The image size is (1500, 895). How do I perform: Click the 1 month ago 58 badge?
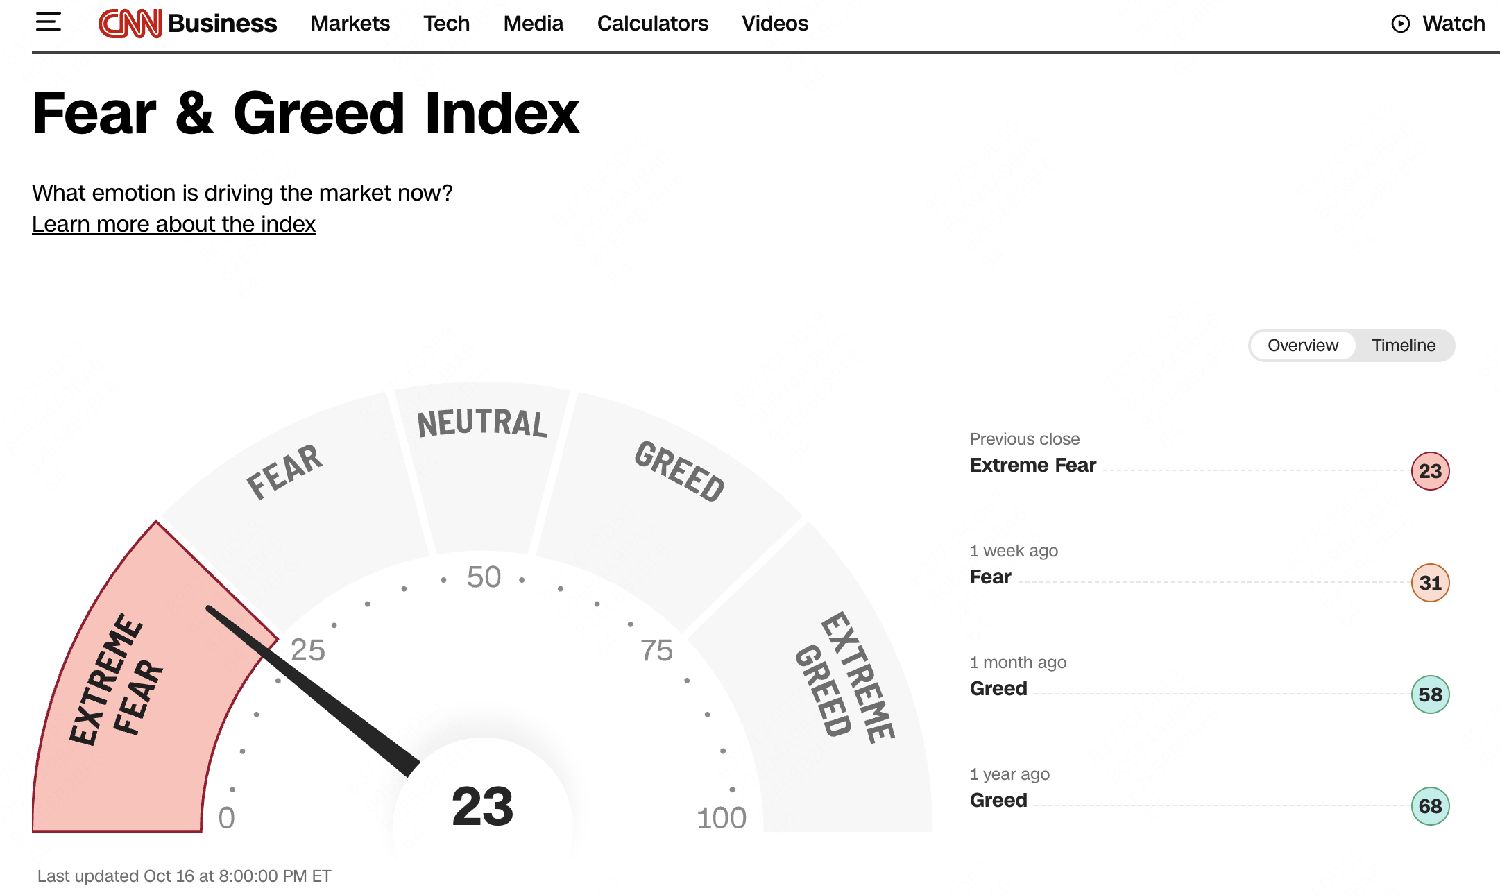coord(1430,695)
